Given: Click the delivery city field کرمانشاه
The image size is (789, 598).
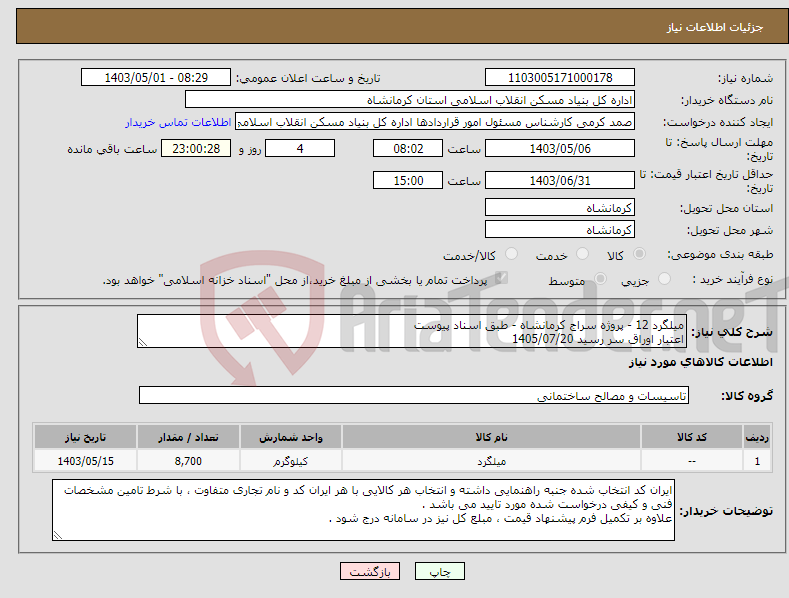Looking at the screenshot, I should click(x=560, y=230).
